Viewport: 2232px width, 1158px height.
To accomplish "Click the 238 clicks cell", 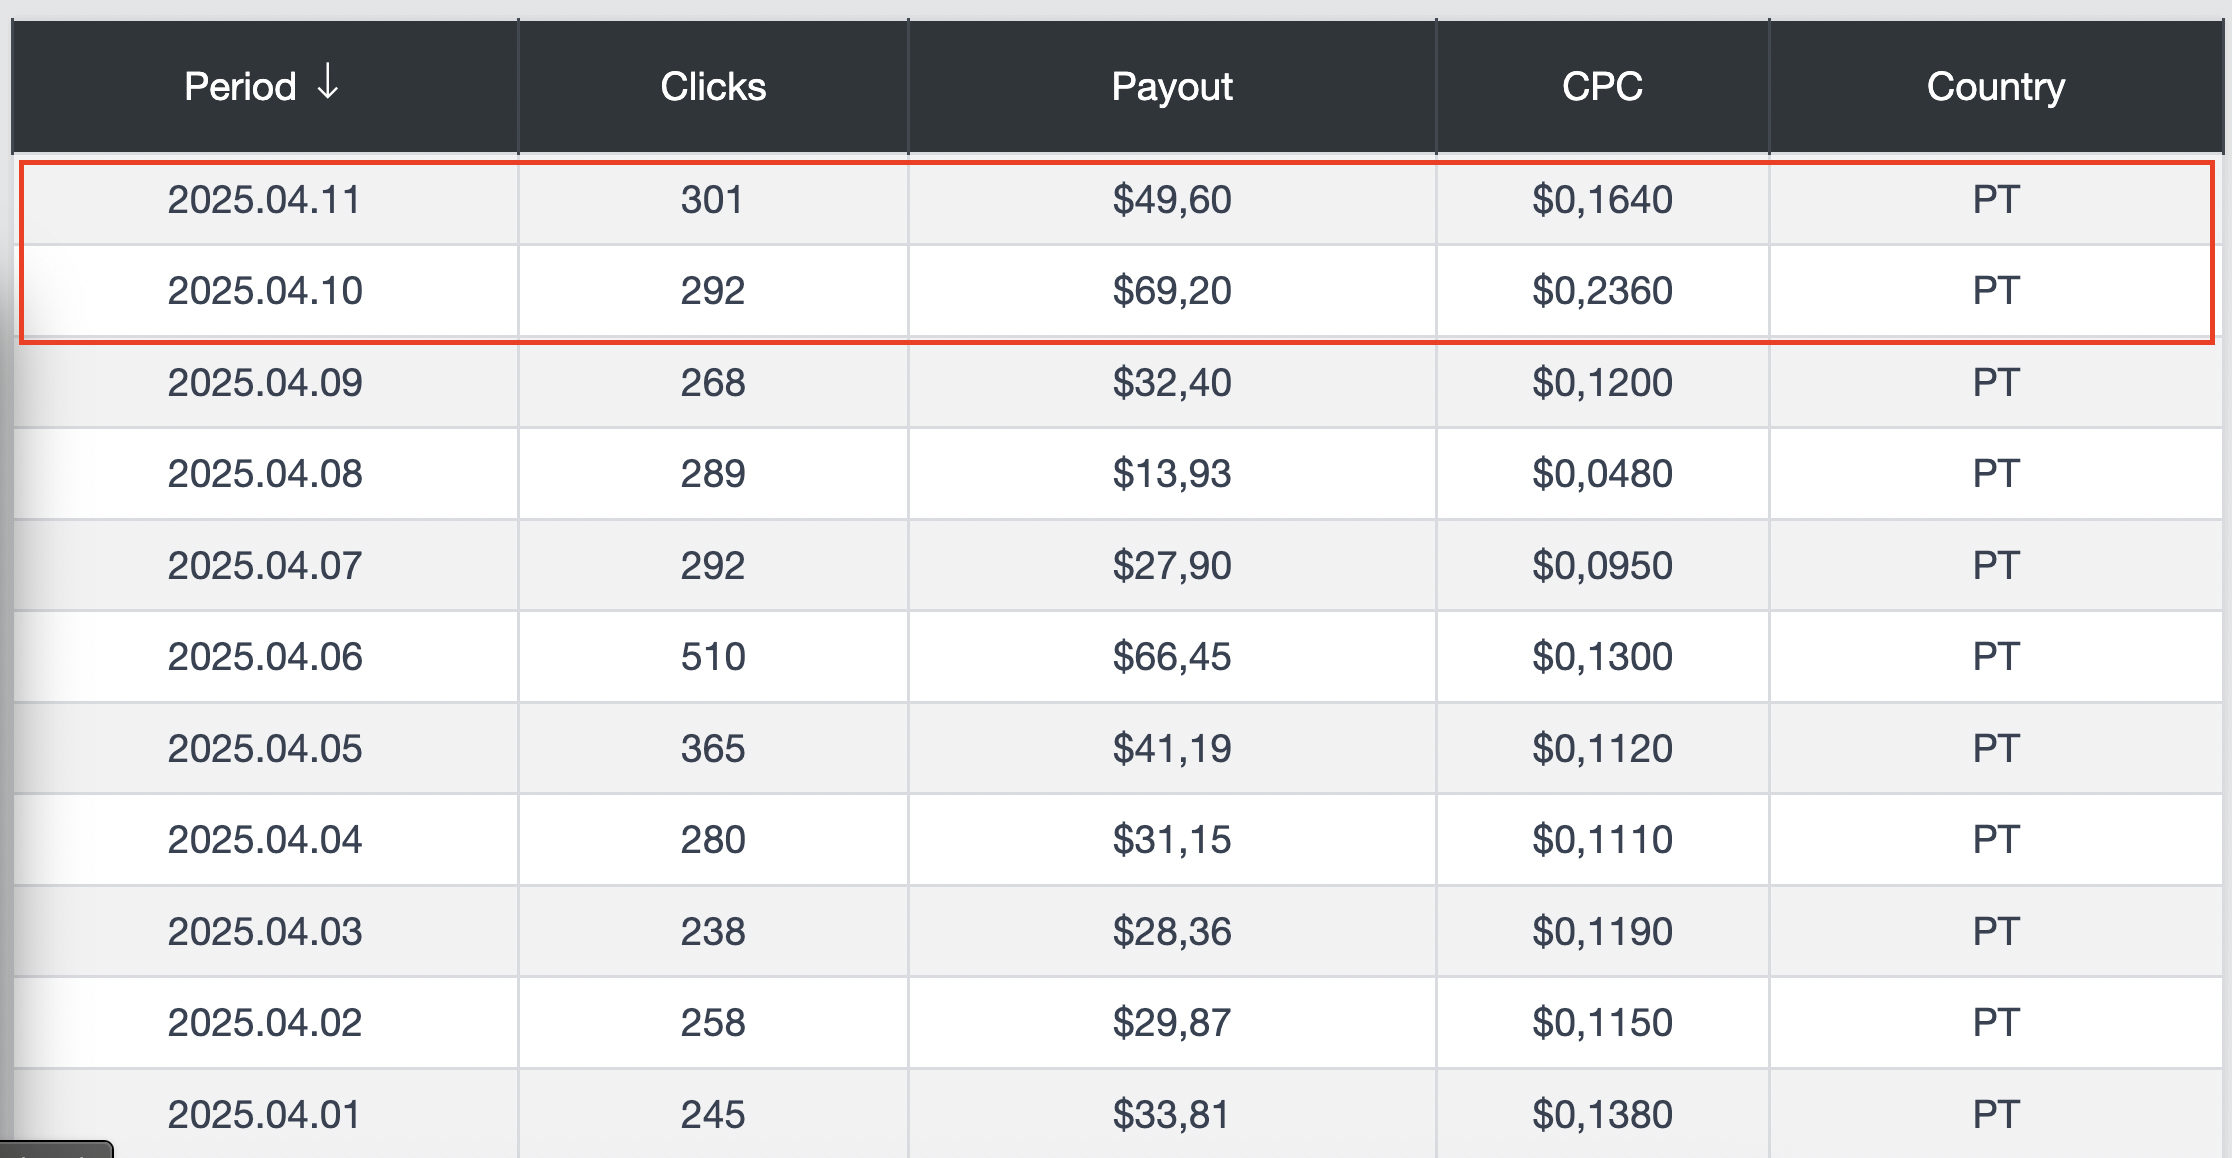I will [713, 932].
